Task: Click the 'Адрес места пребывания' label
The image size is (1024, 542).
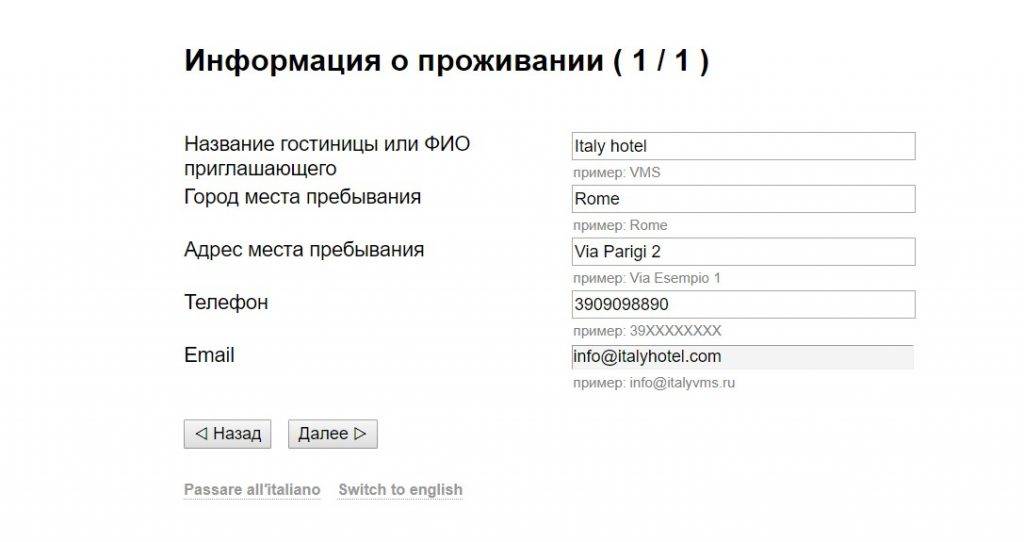Action: (x=304, y=249)
